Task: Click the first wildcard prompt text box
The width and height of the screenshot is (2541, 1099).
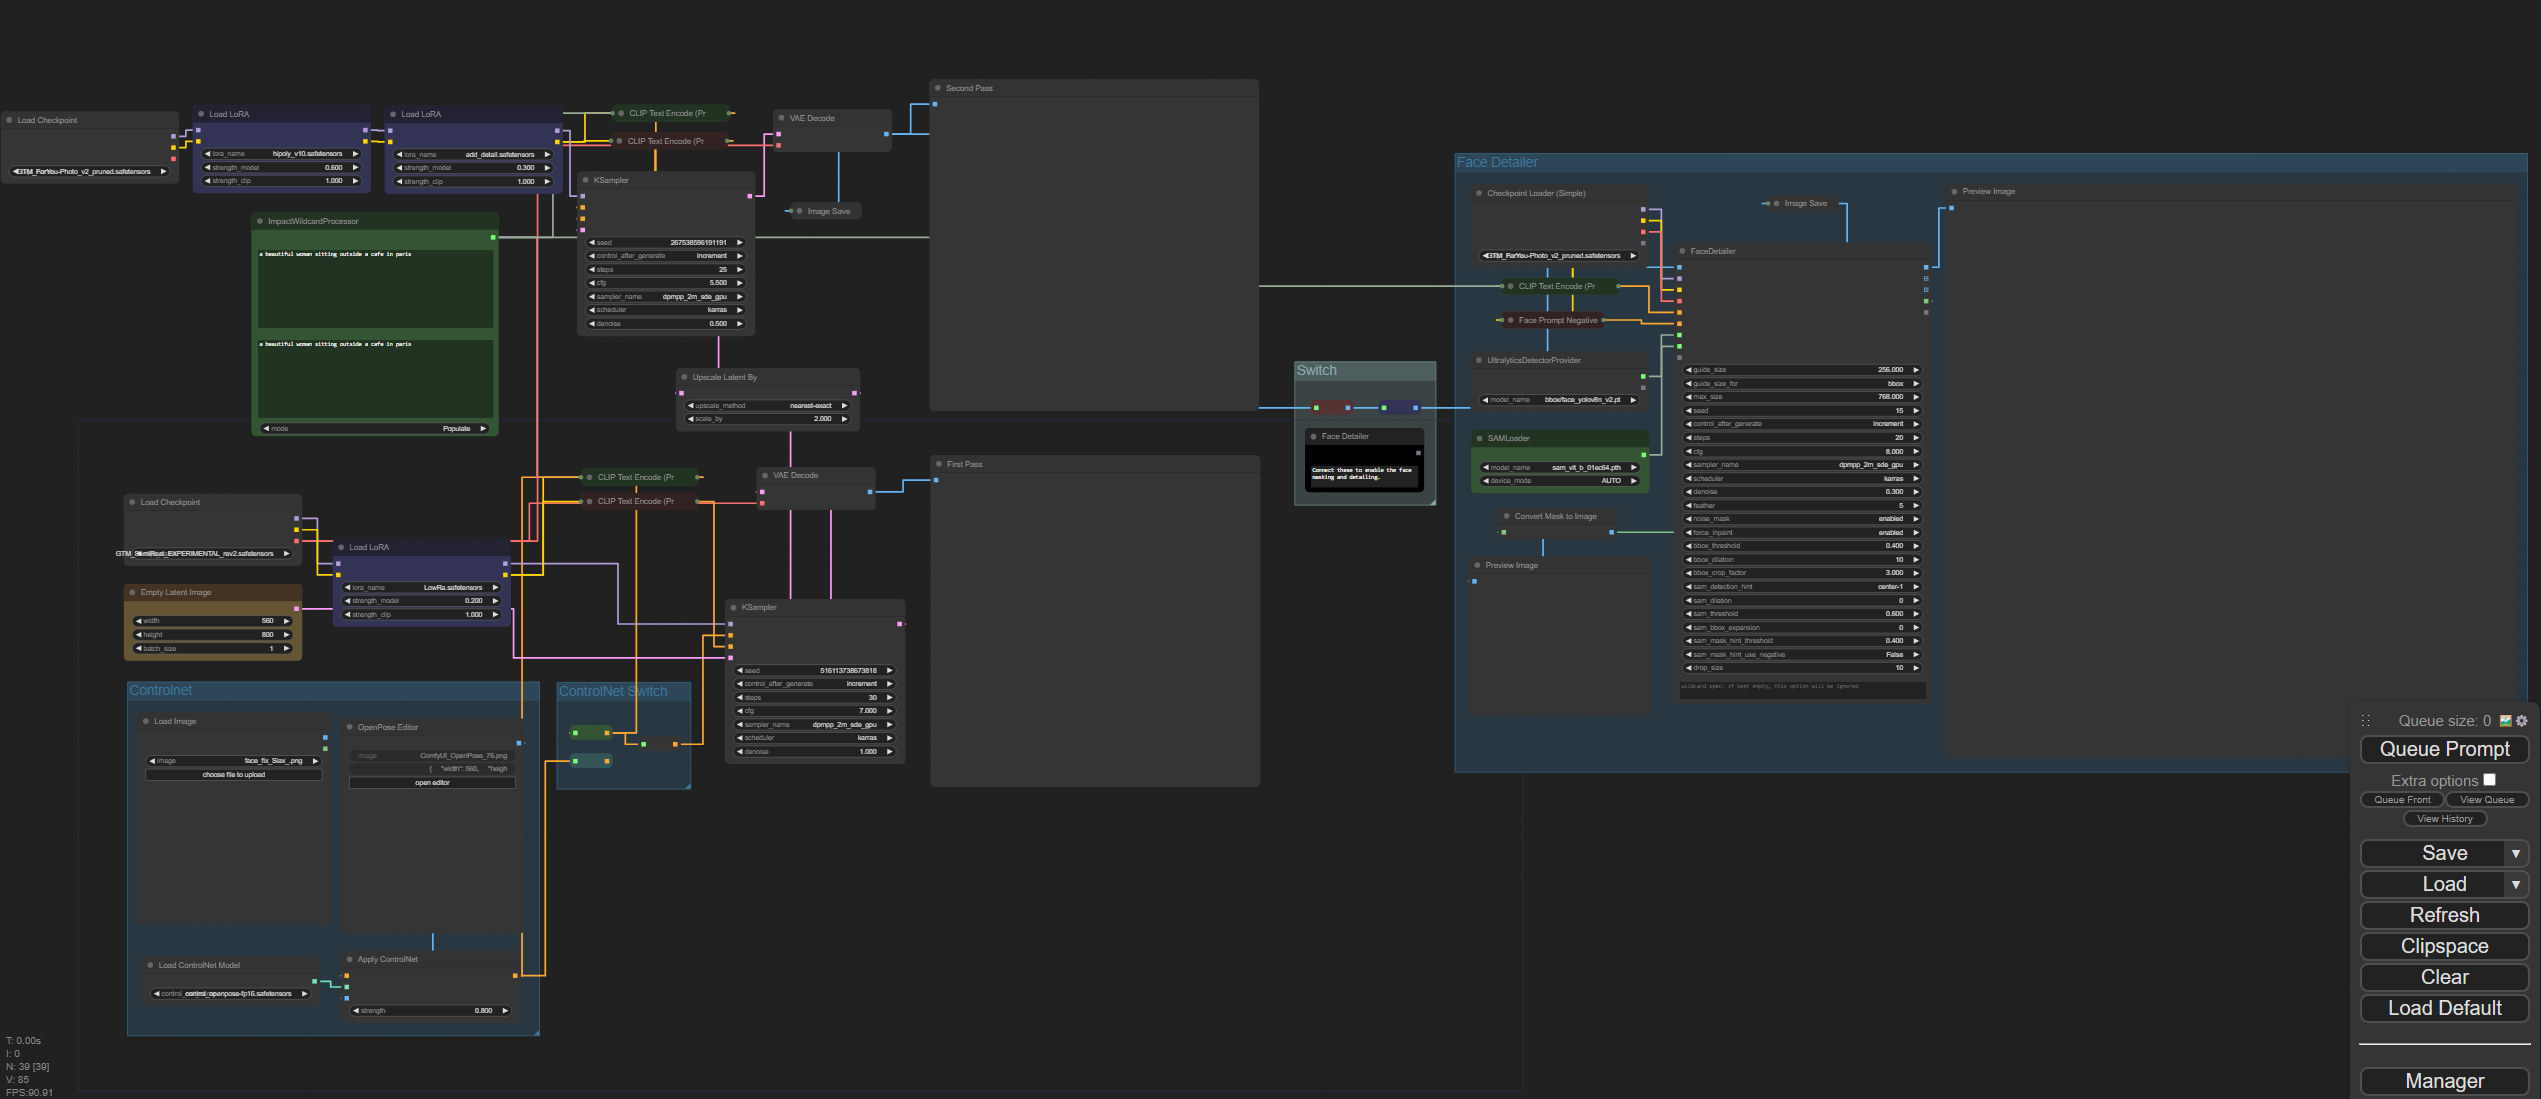Action: click(375, 288)
